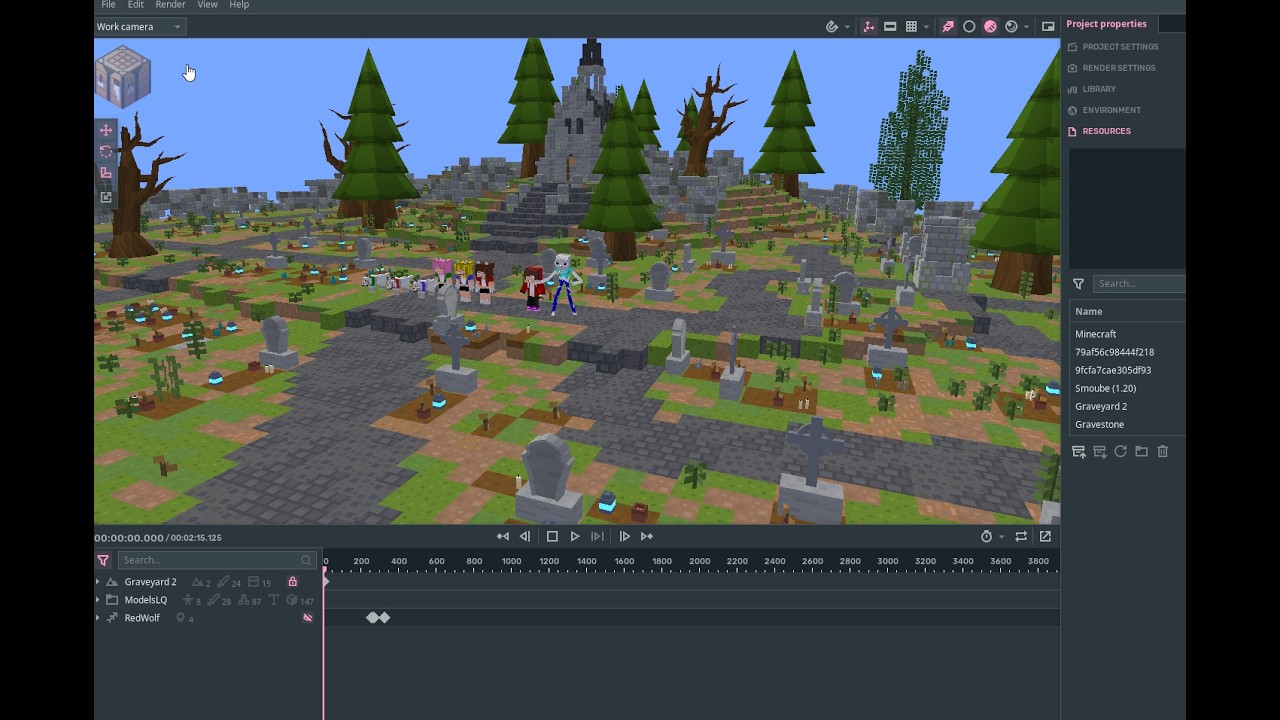Open the secondary view window icon

point(1048,27)
